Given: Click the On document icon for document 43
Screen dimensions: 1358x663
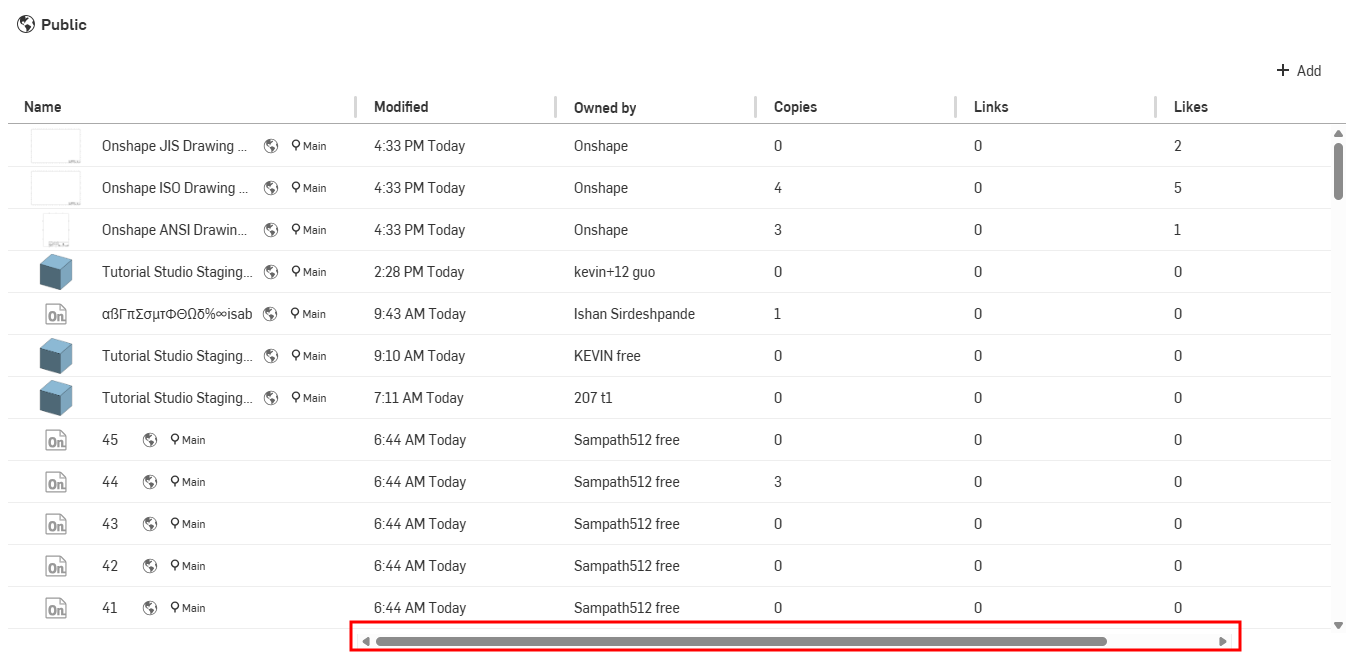Looking at the screenshot, I should tap(56, 523).
